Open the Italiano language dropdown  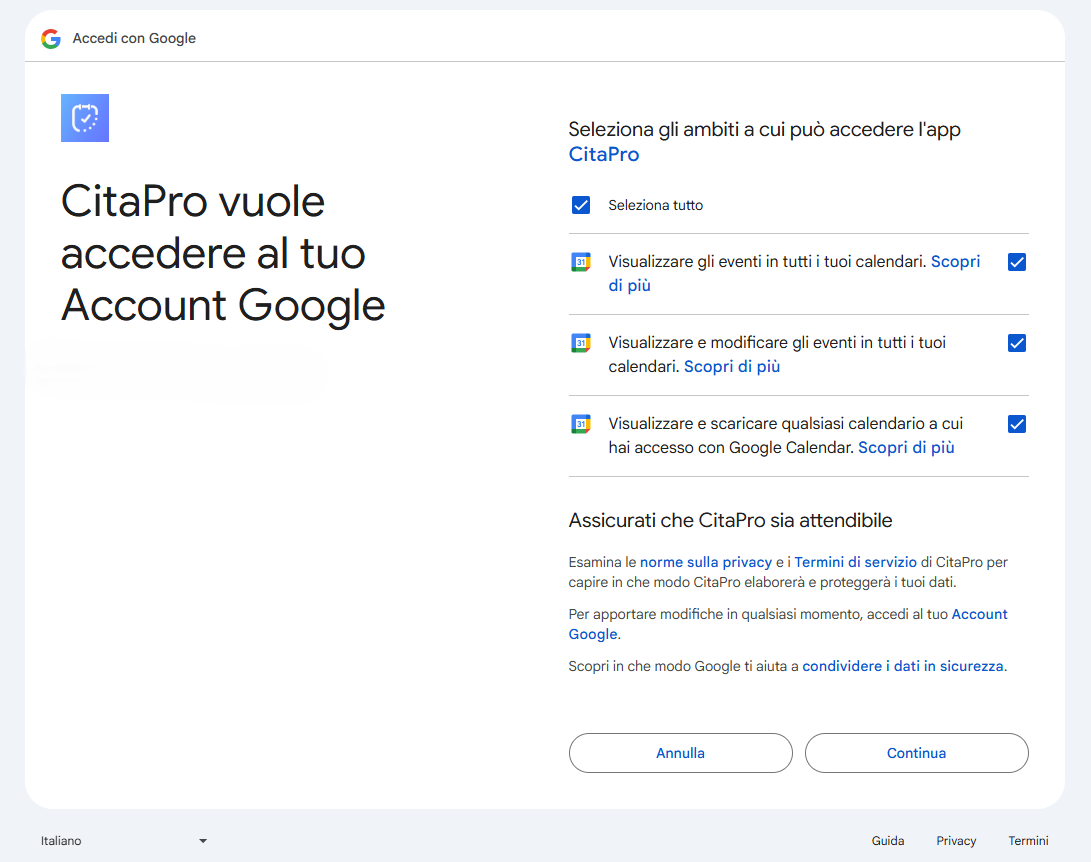tap(124, 840)
